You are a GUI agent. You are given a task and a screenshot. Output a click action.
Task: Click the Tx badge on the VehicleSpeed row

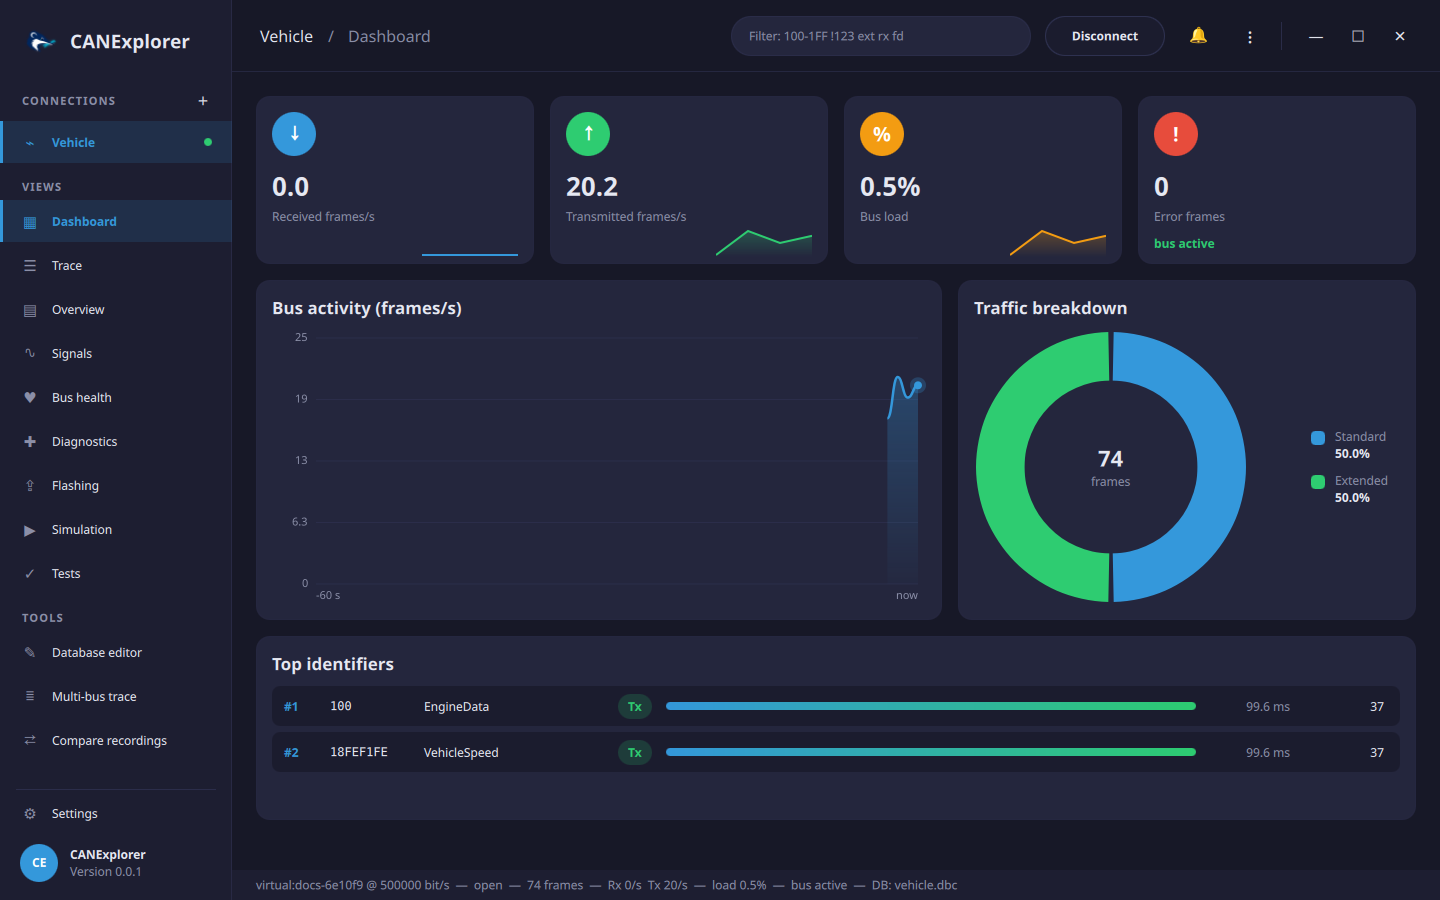635,753
